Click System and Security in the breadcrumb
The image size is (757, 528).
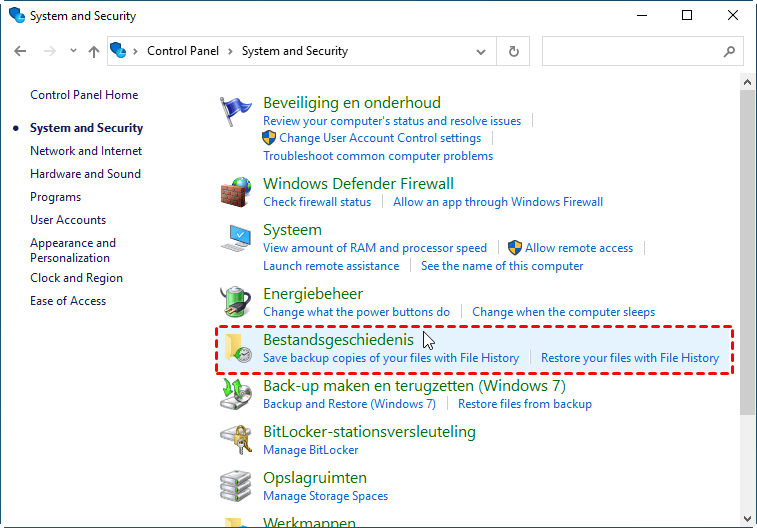tap(295, 51)
